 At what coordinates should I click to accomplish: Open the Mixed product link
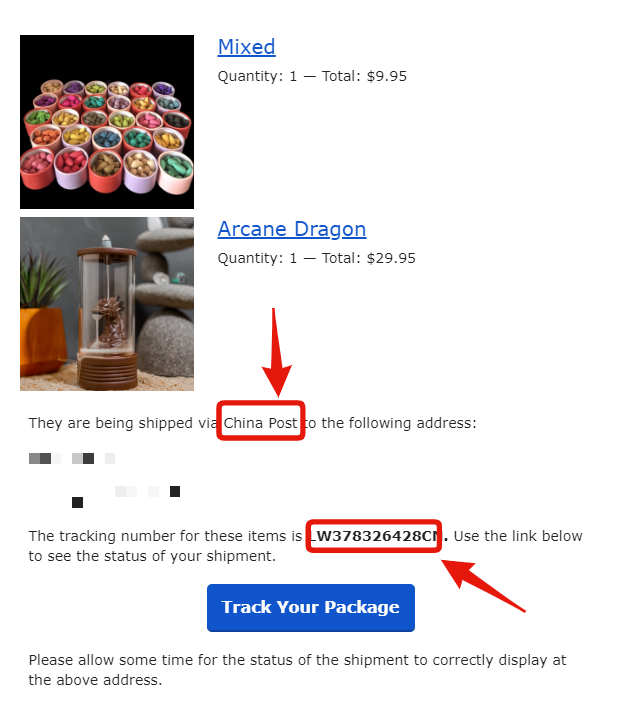coord(246,47)
